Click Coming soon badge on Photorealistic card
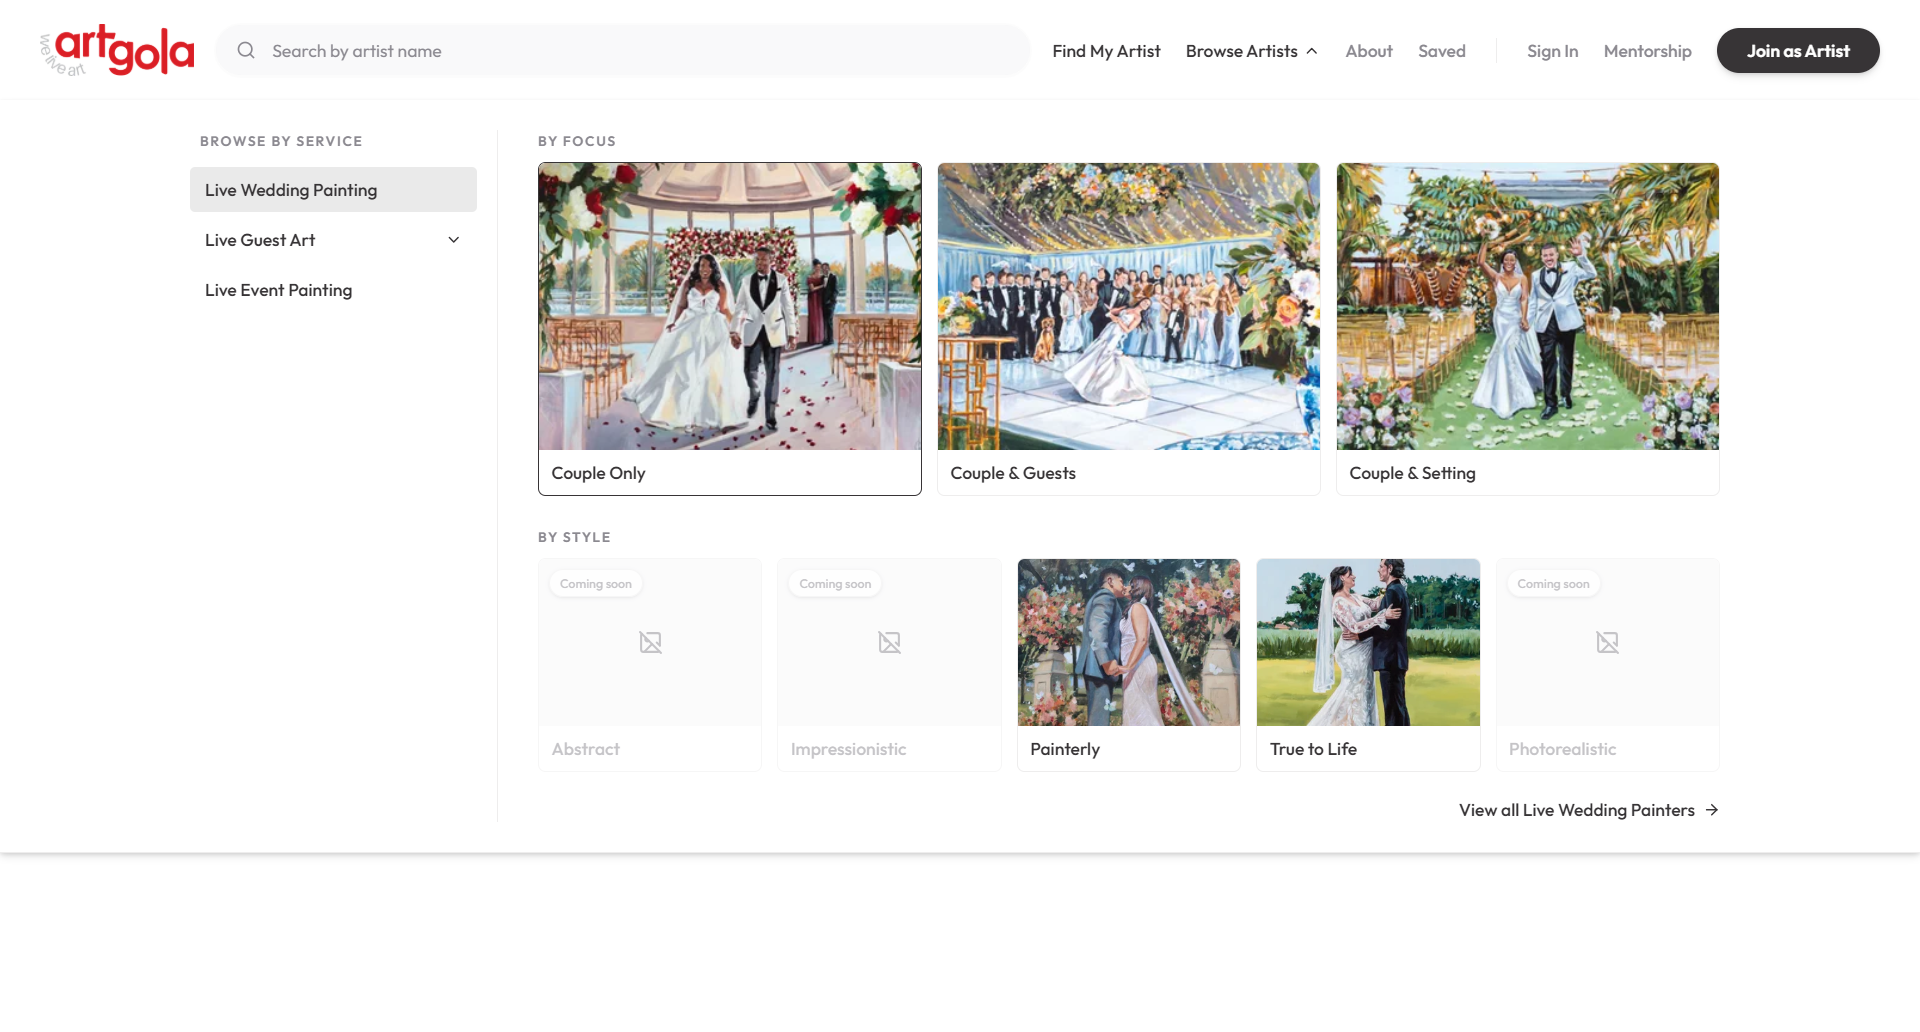Image resolution: width=1920 pixels, height=1032 pixels. (1553, 584)
